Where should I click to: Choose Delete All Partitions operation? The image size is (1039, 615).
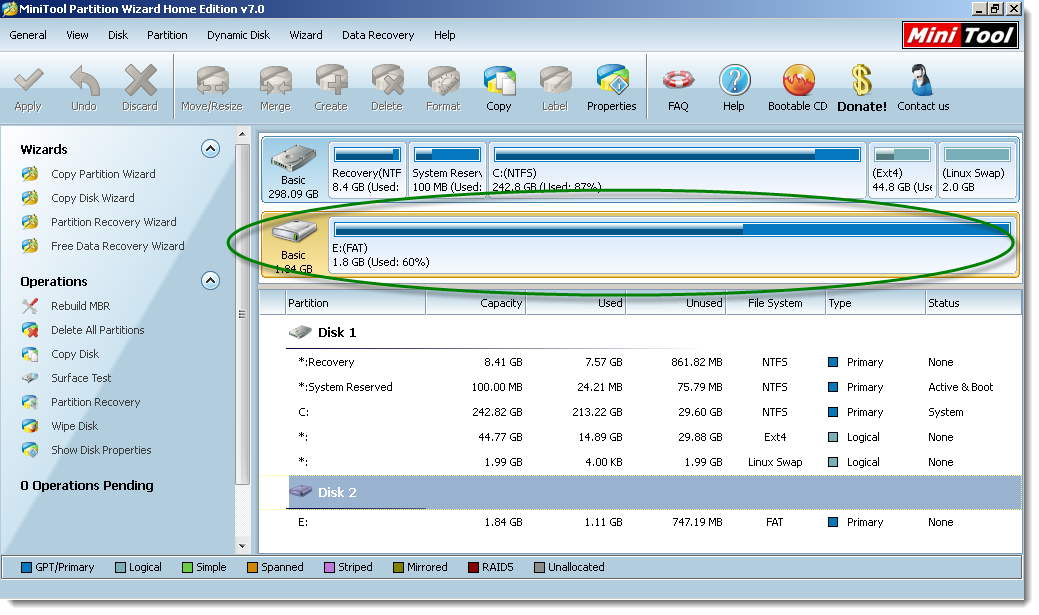97,330
